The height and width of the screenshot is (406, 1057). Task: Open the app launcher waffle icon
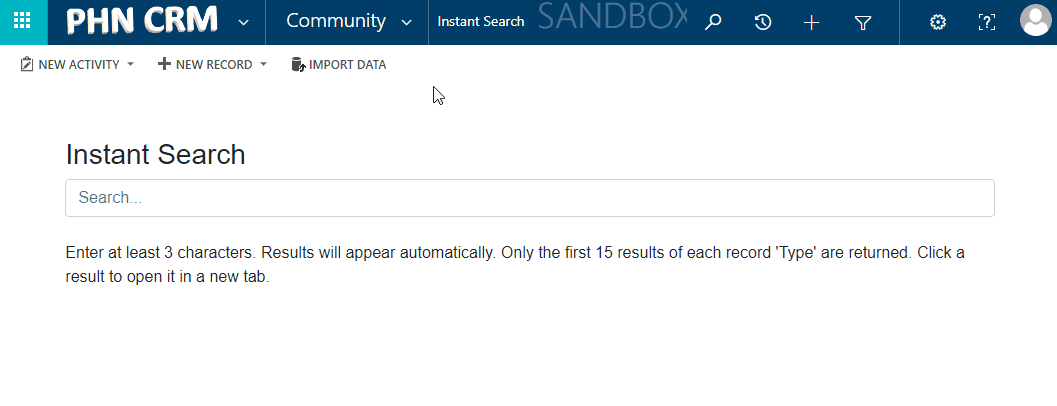[x=22, y=21]
